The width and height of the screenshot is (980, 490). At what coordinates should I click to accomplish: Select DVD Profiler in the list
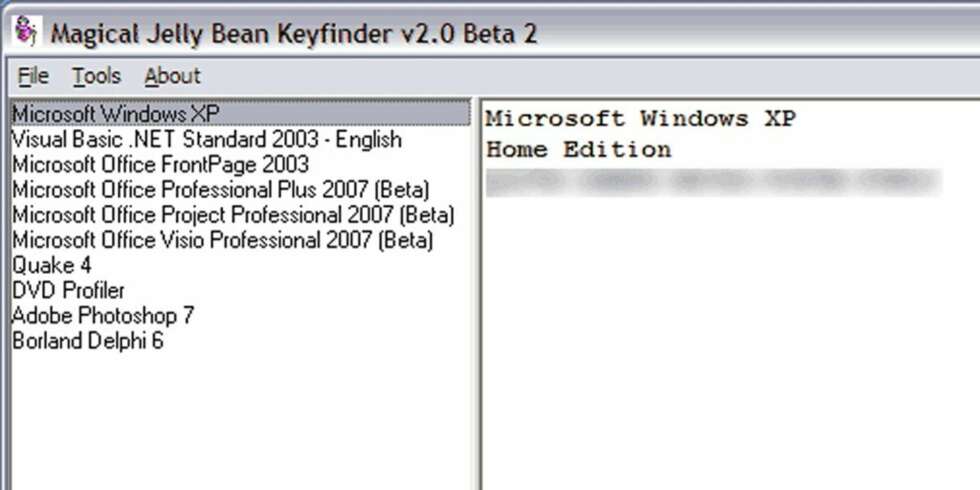pos(68,290)
